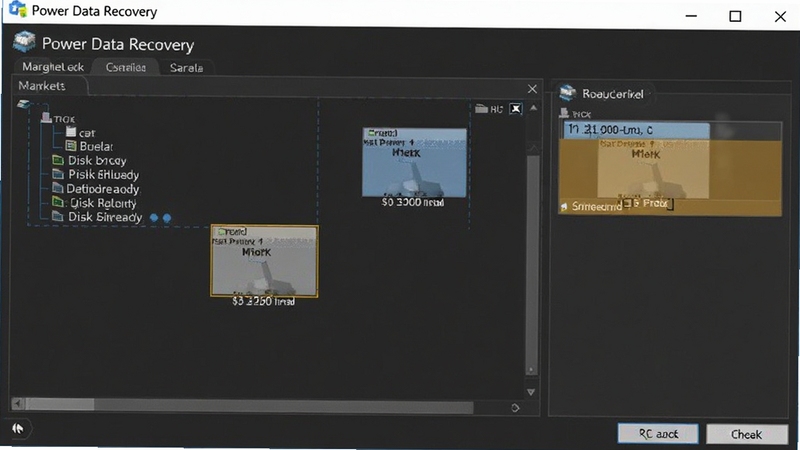The width and height of the screenshot is (800, 450).
Task: Maximize the Power Data Recovery window
Action: coord(735,16)
